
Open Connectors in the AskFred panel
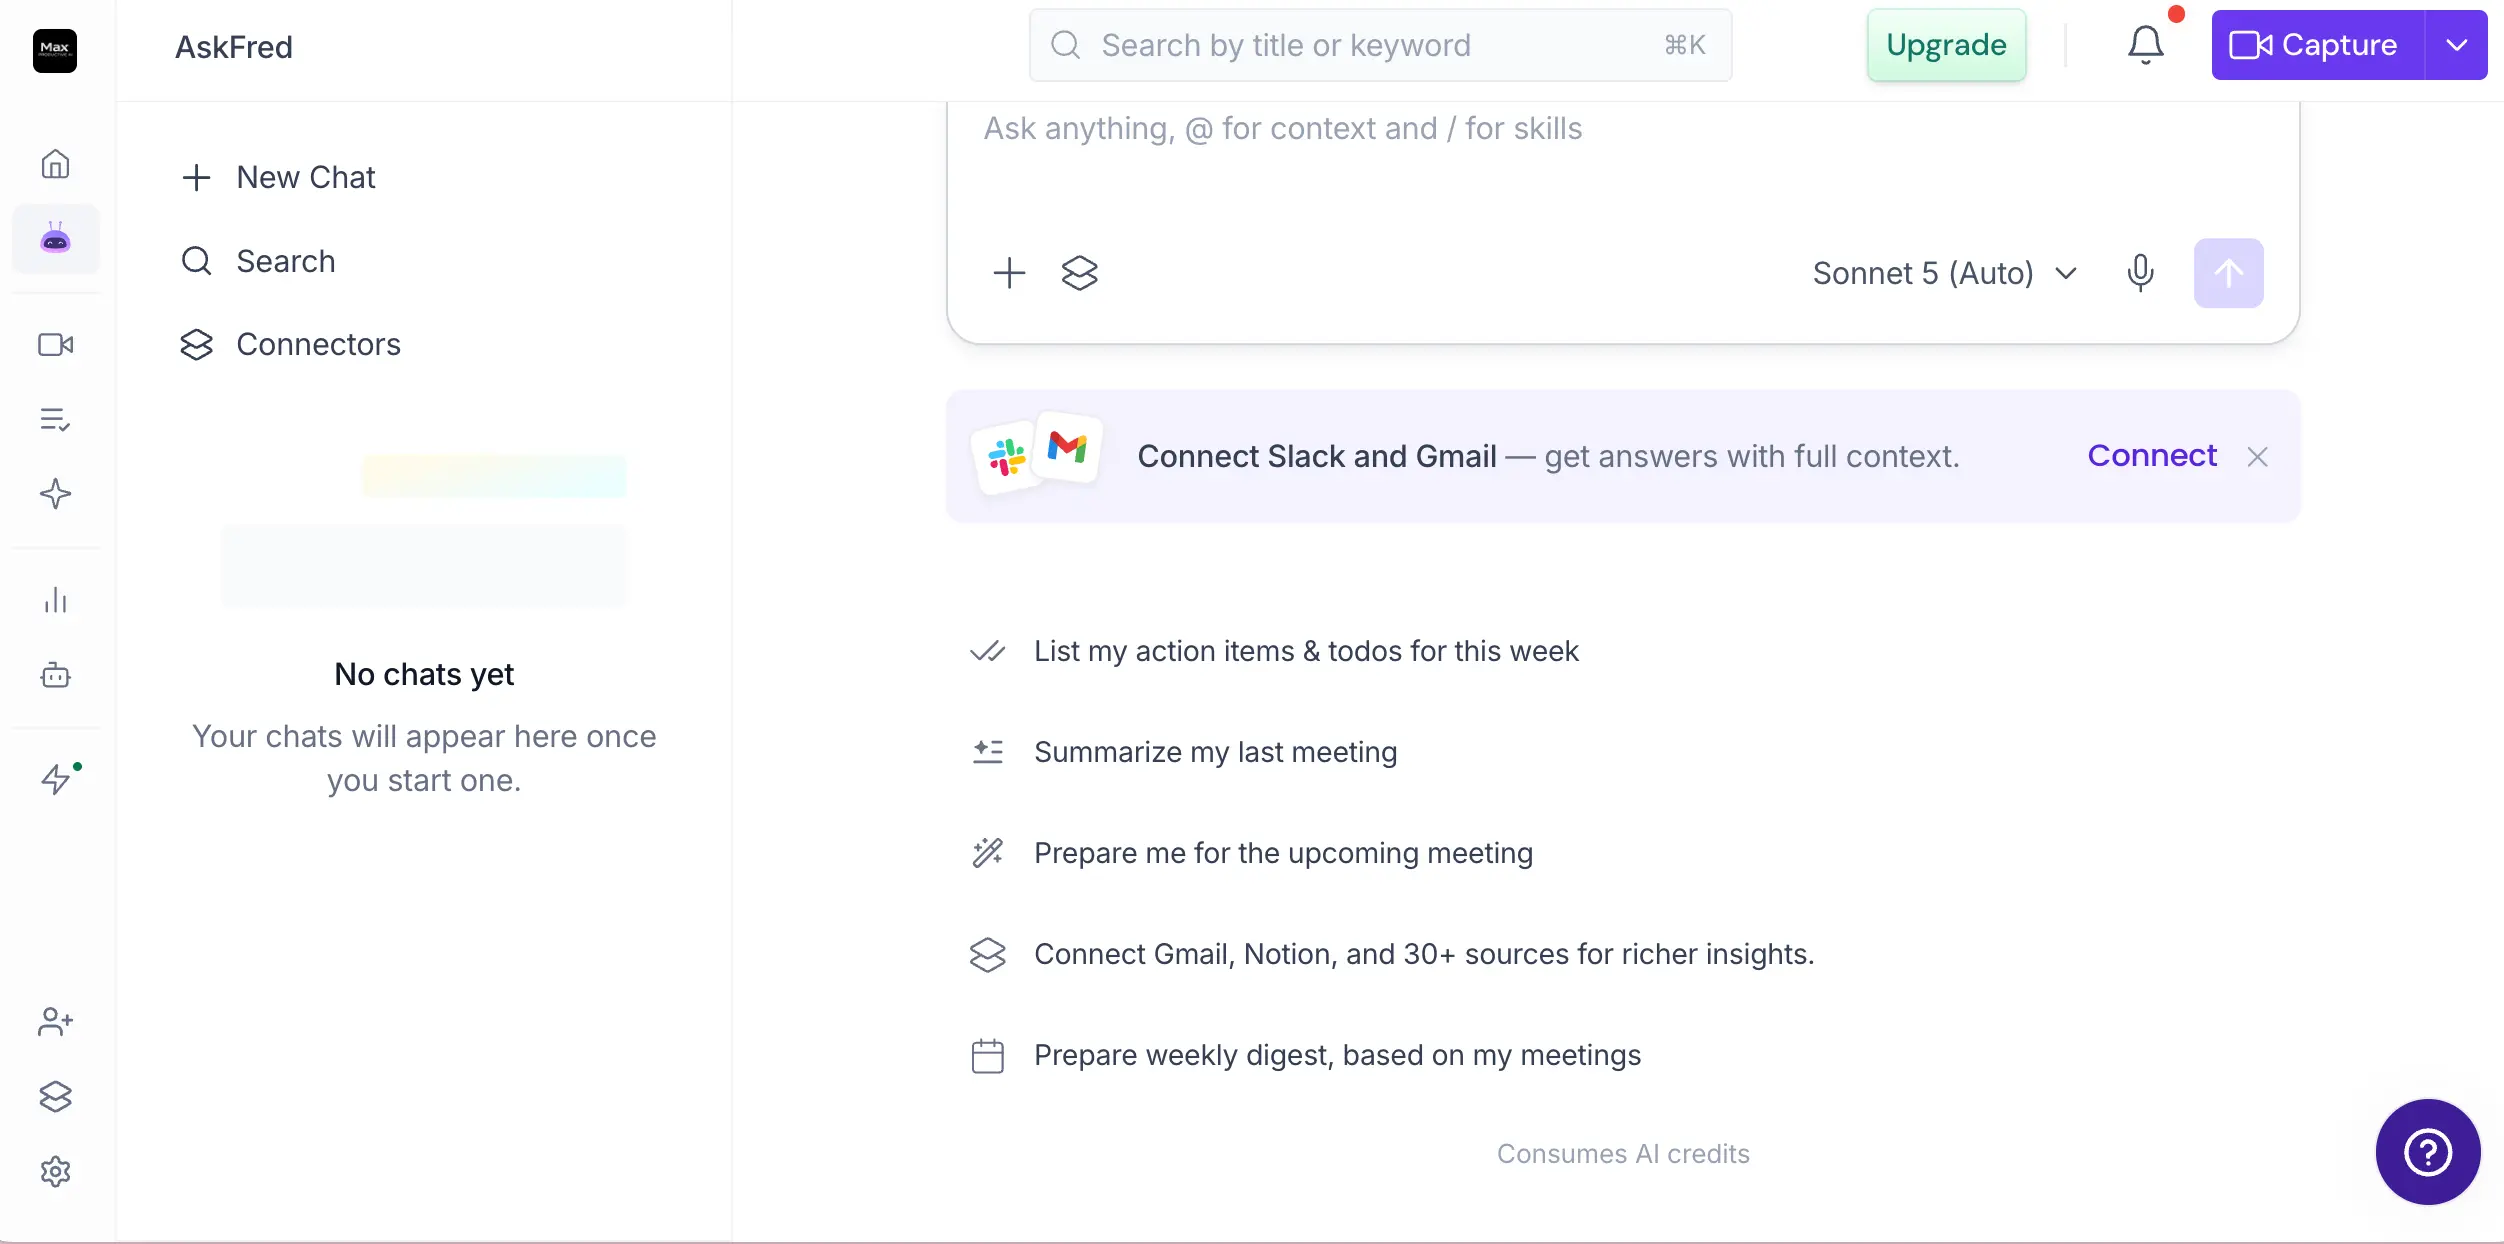pos(290,345)
